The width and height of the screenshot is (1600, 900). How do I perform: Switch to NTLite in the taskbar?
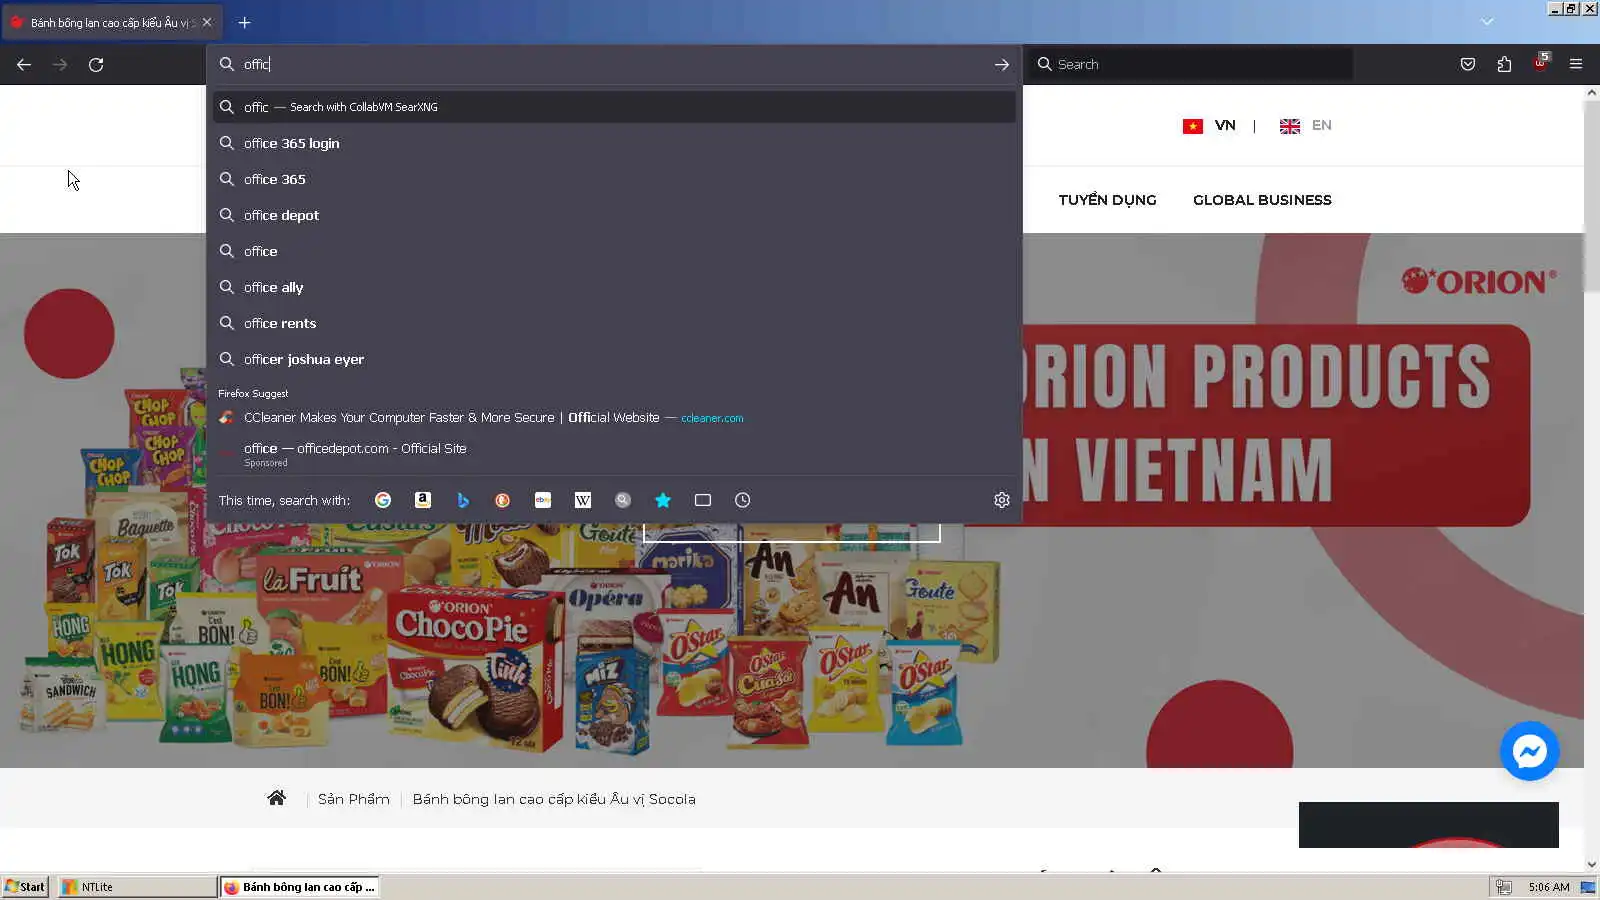[137, 887]
